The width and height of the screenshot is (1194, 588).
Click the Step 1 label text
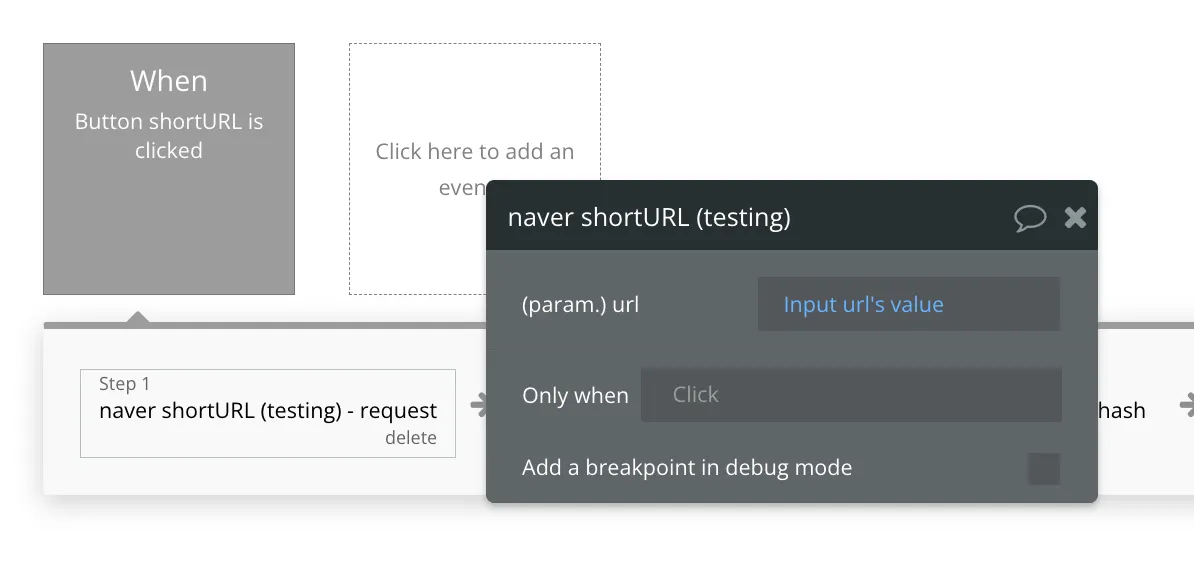coord(125,384)
